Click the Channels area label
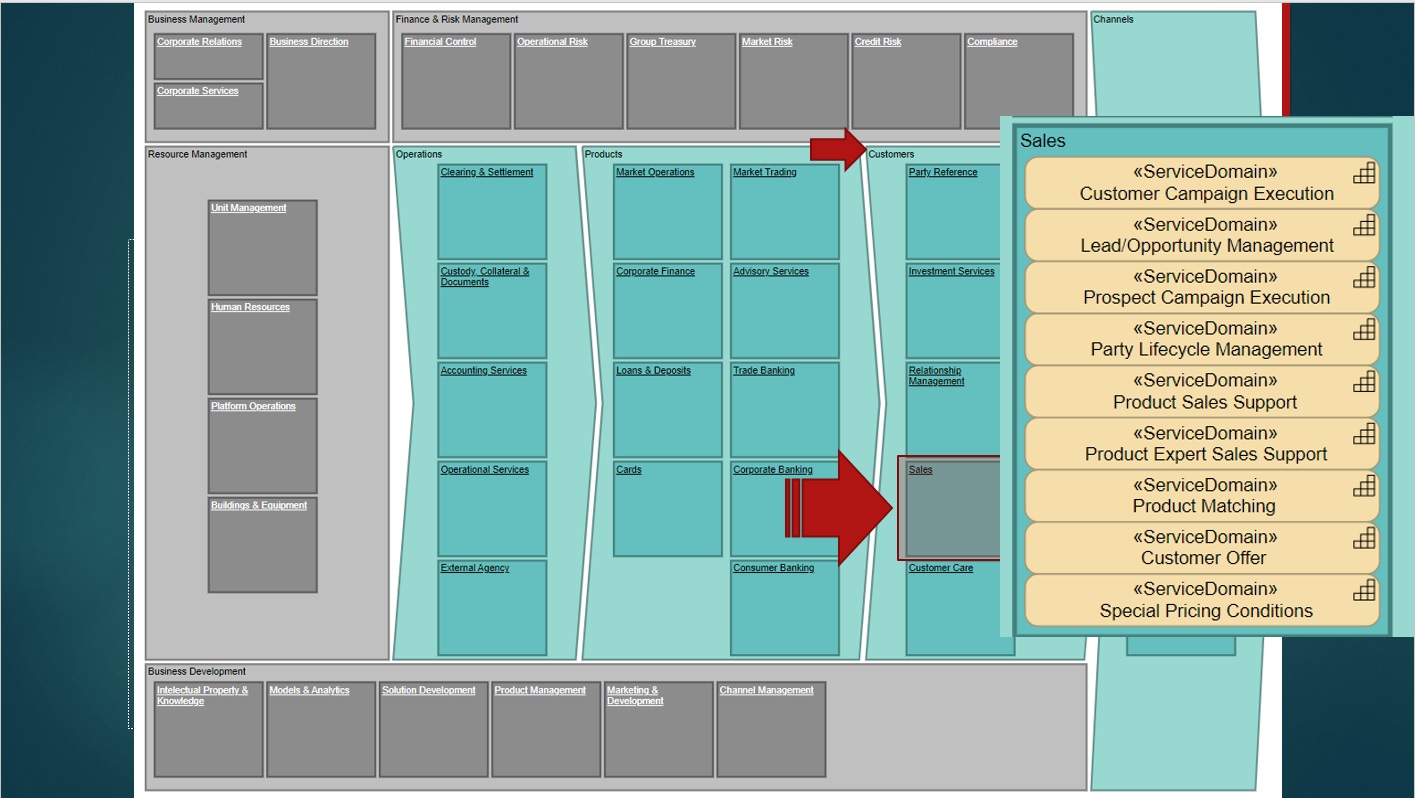Viewport: 1415px width, 798px height. point(1113,19)
